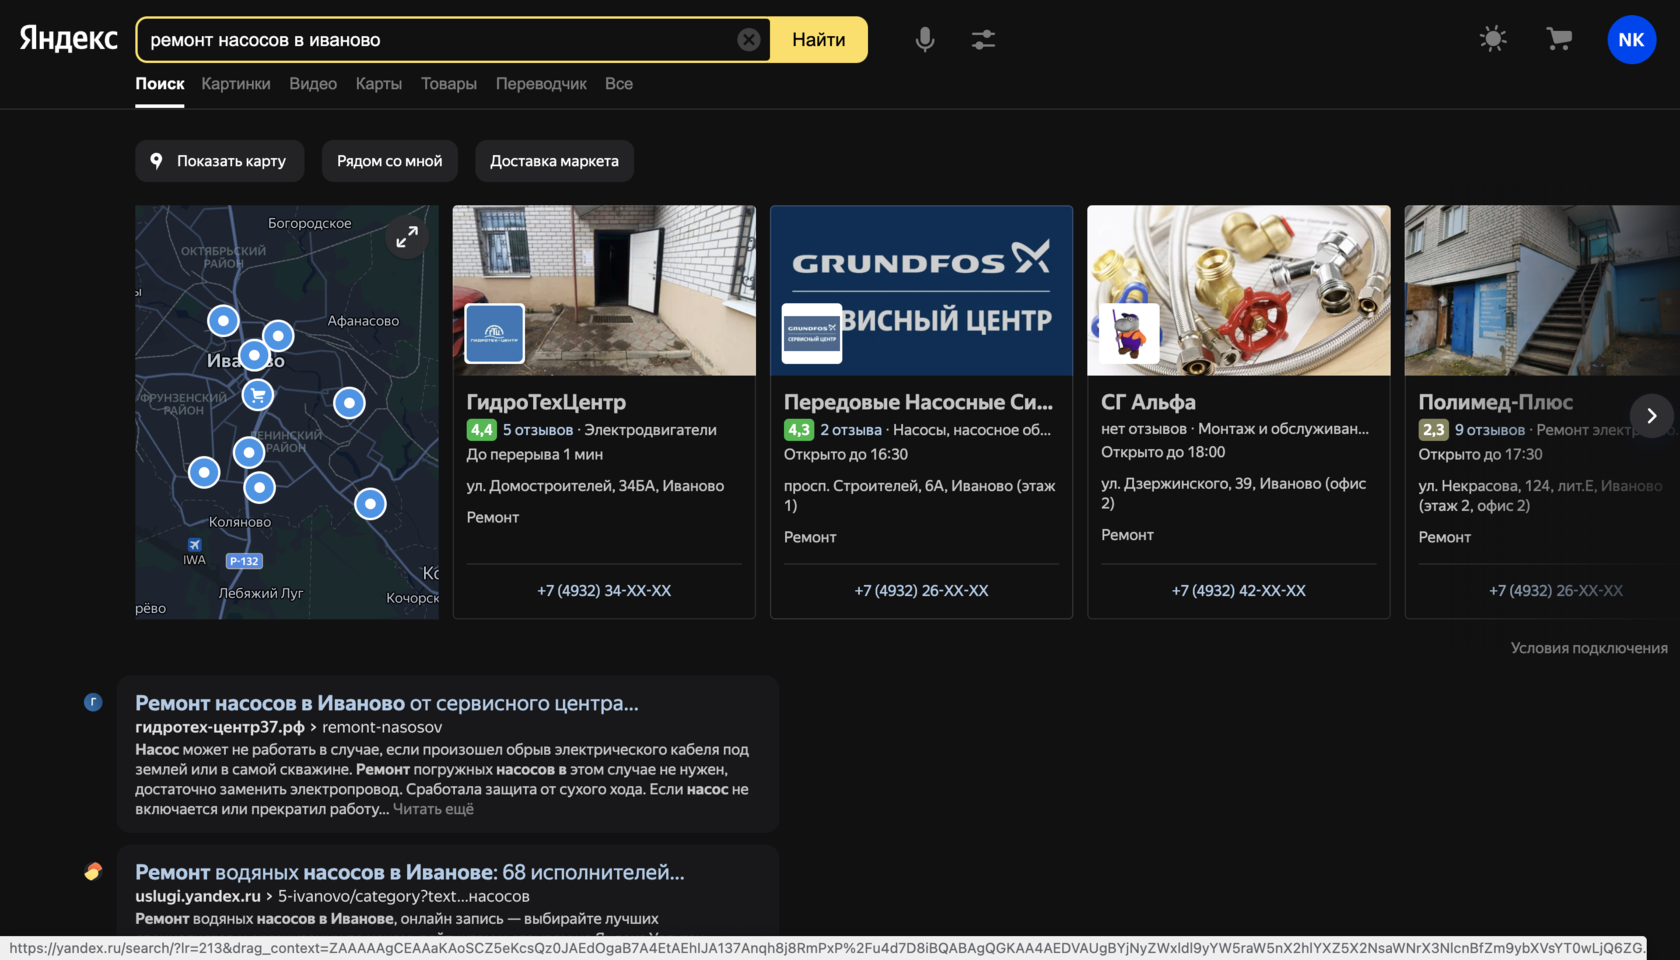Image resolution: width=1680 pixels, height=960 pixels.
Task: Clear the search query with the X icon
Action: pos(749,40)
